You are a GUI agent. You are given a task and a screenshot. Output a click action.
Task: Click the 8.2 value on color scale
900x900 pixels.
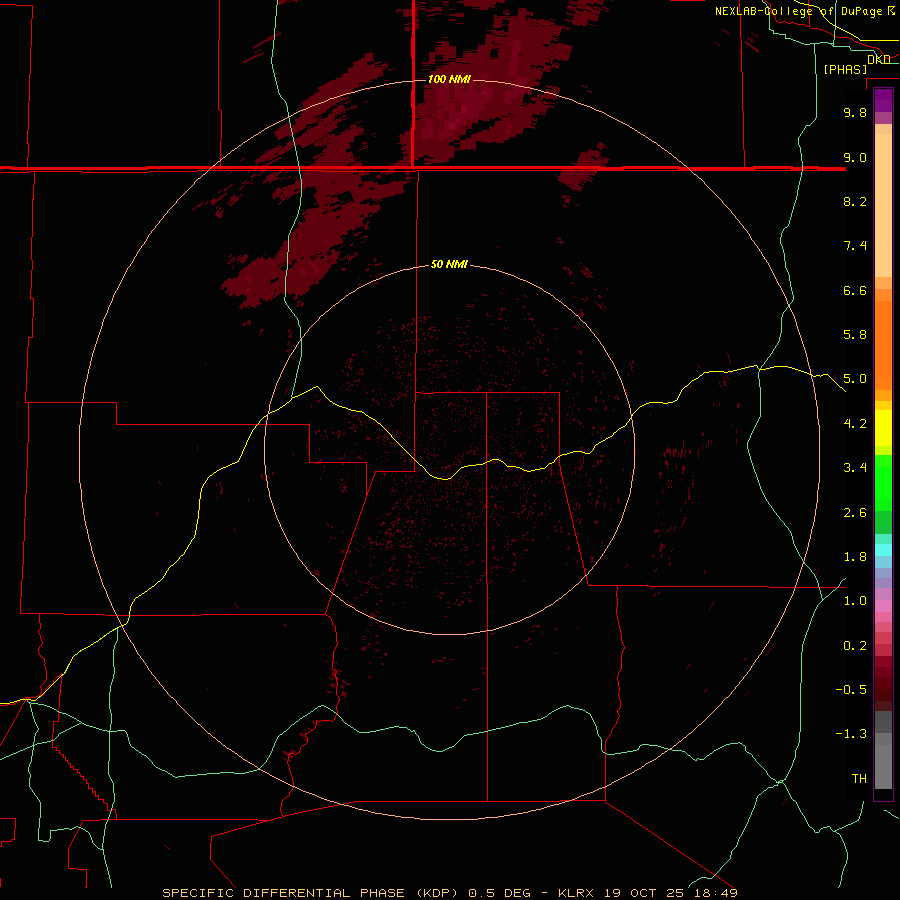[x=855, y=201]
